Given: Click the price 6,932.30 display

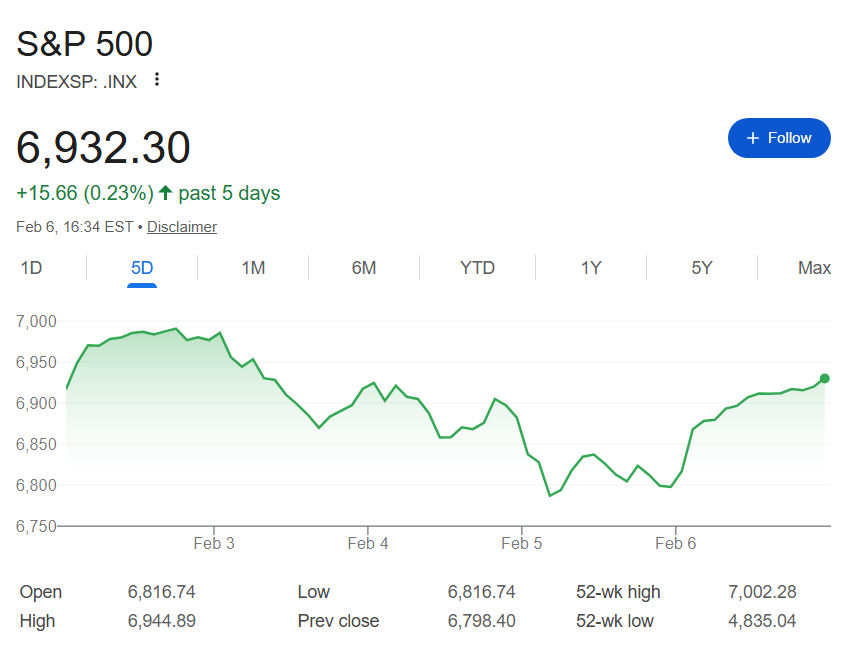Looking at the screenshot, I should [103, 148].
